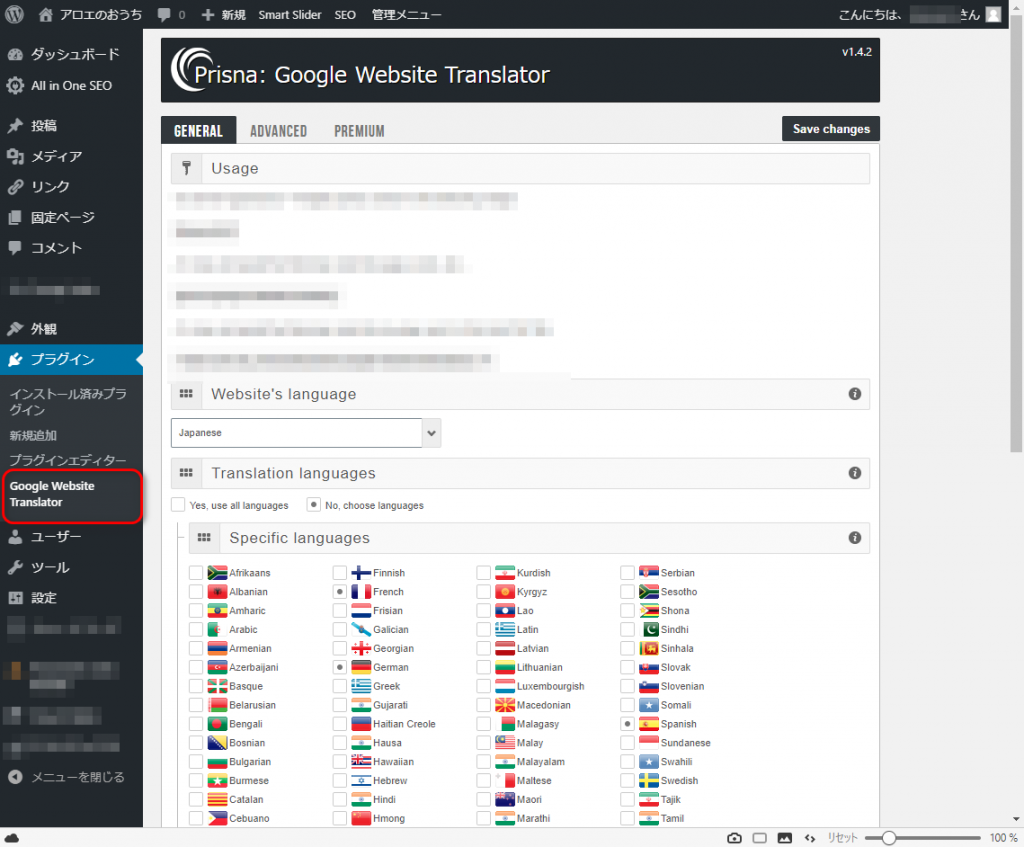Screen dimensions: 1024x847
Task: Click the cloud icon at bottom left
Action: tap(12, 837)
